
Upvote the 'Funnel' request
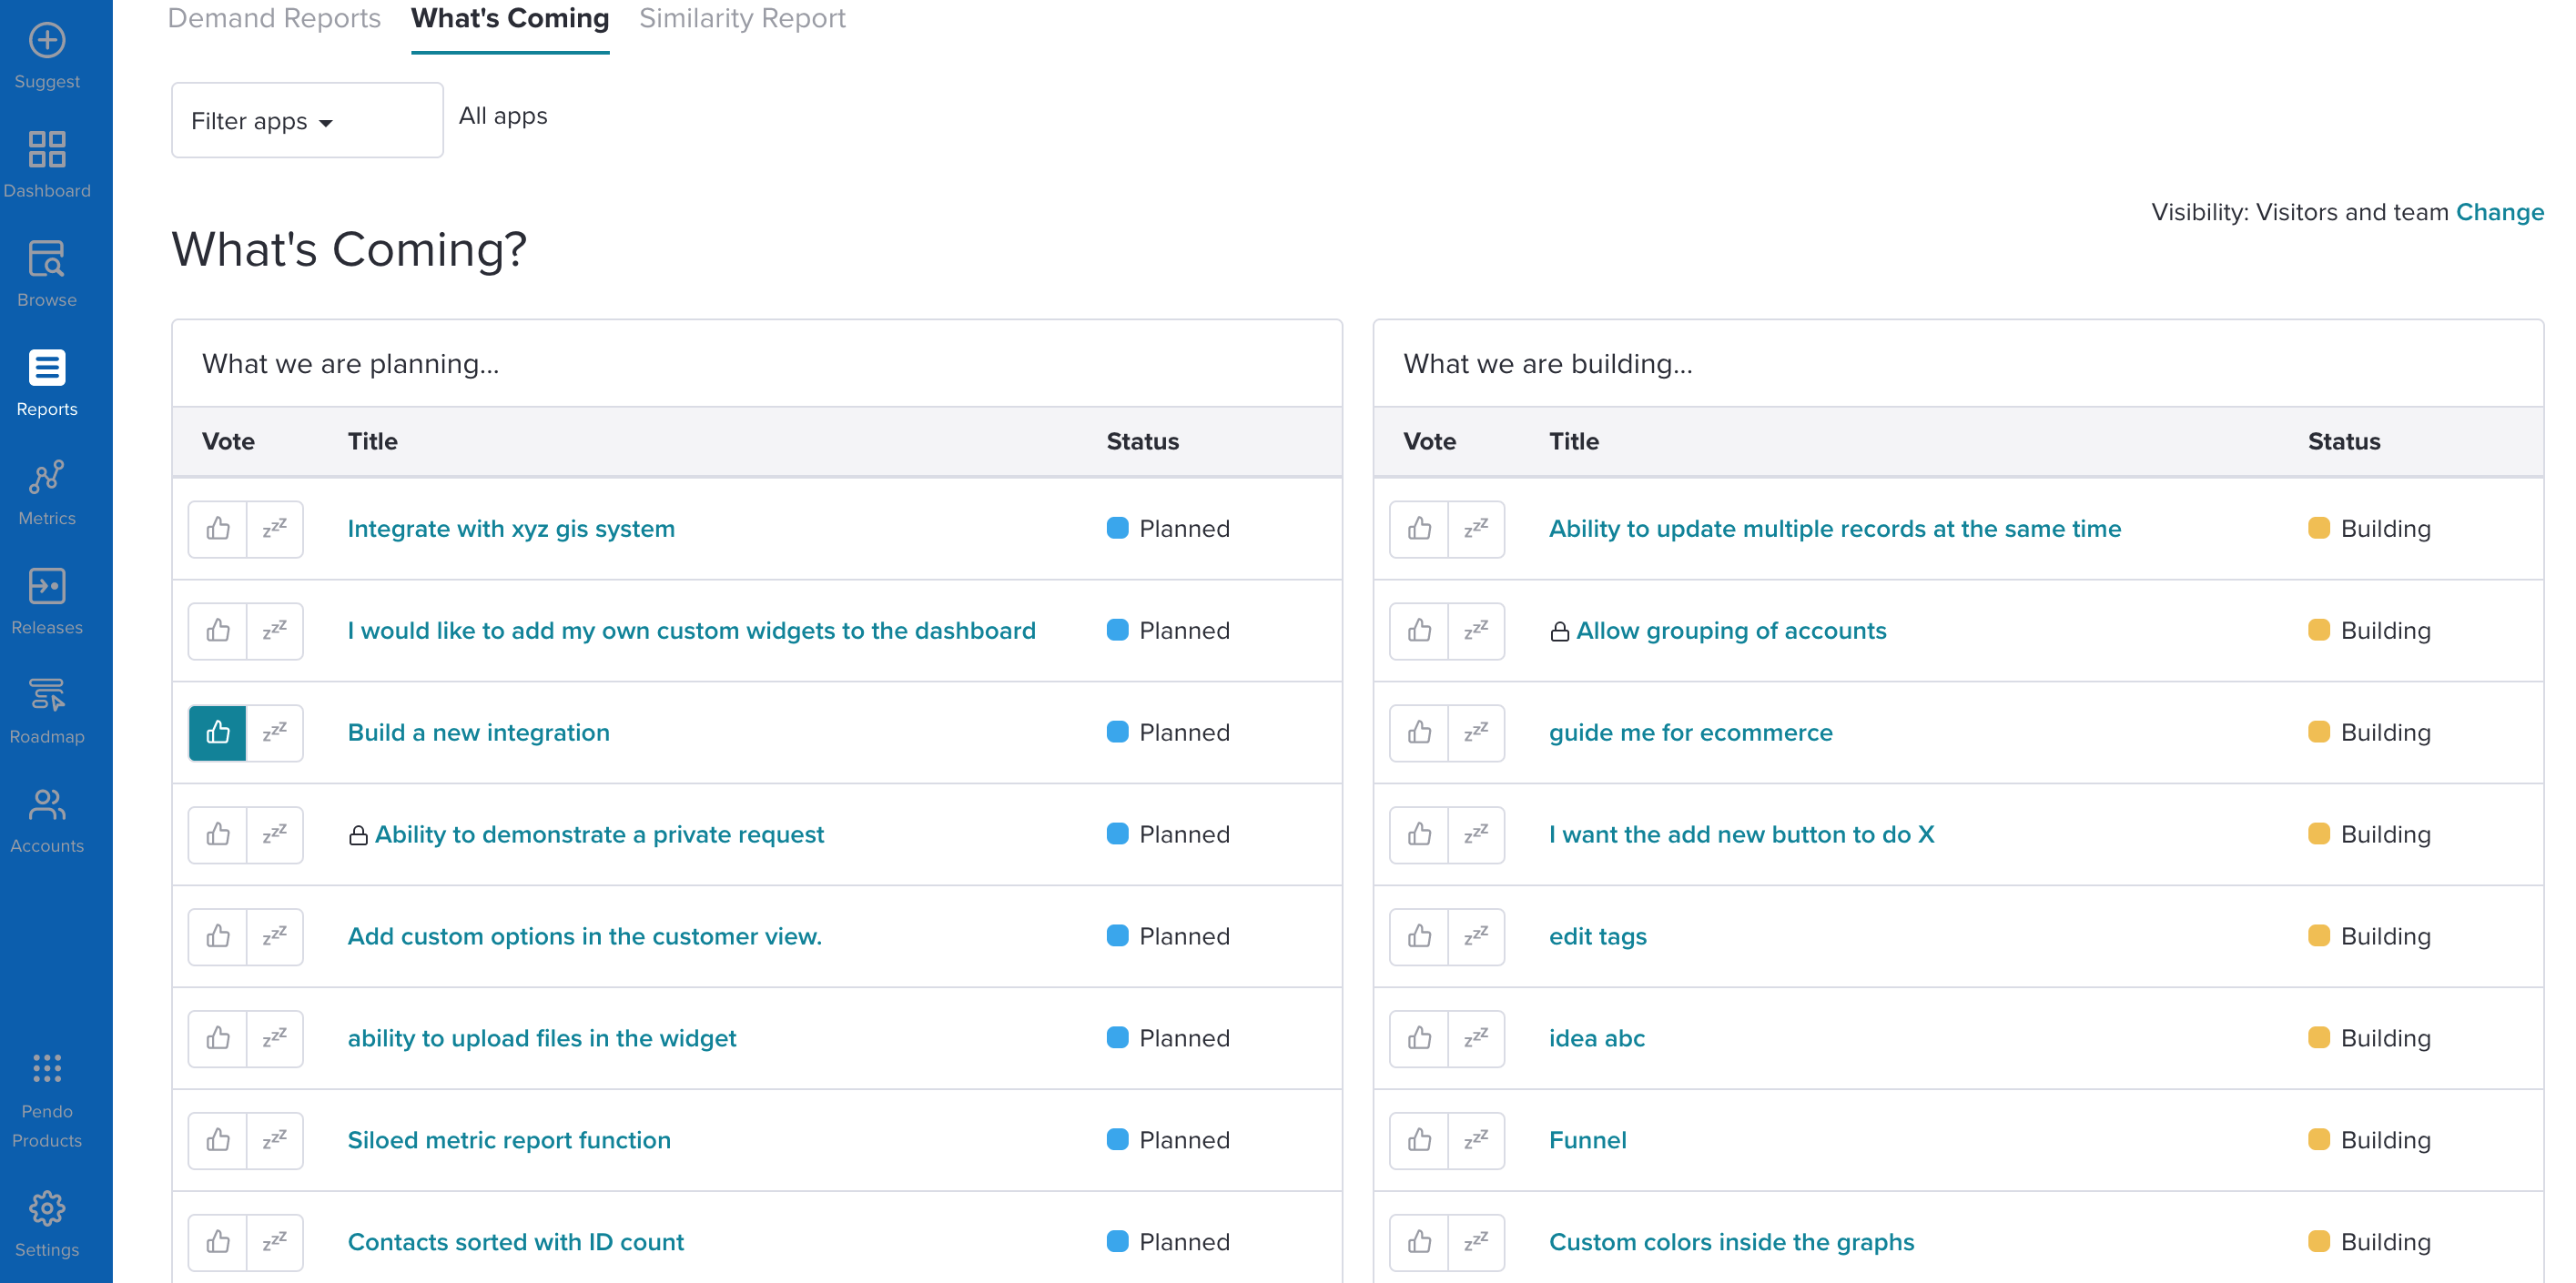tap(1419, 1141)
